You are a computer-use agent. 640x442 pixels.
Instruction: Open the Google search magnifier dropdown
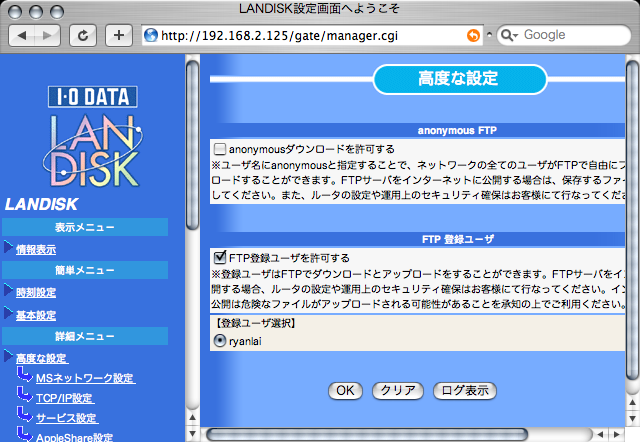point(509,36)
